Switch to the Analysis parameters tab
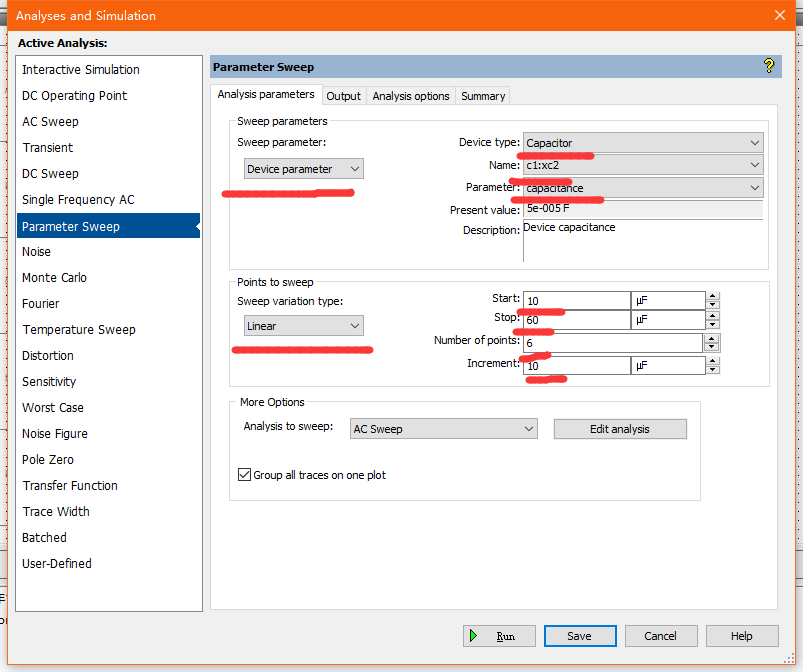 click(266, 94)
